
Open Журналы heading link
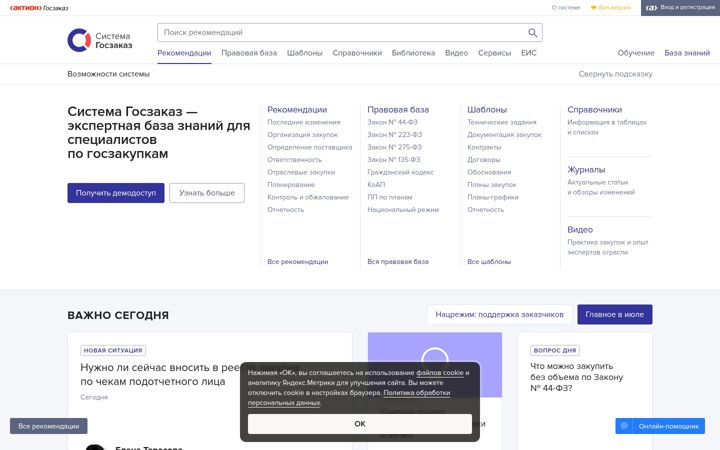586,169
